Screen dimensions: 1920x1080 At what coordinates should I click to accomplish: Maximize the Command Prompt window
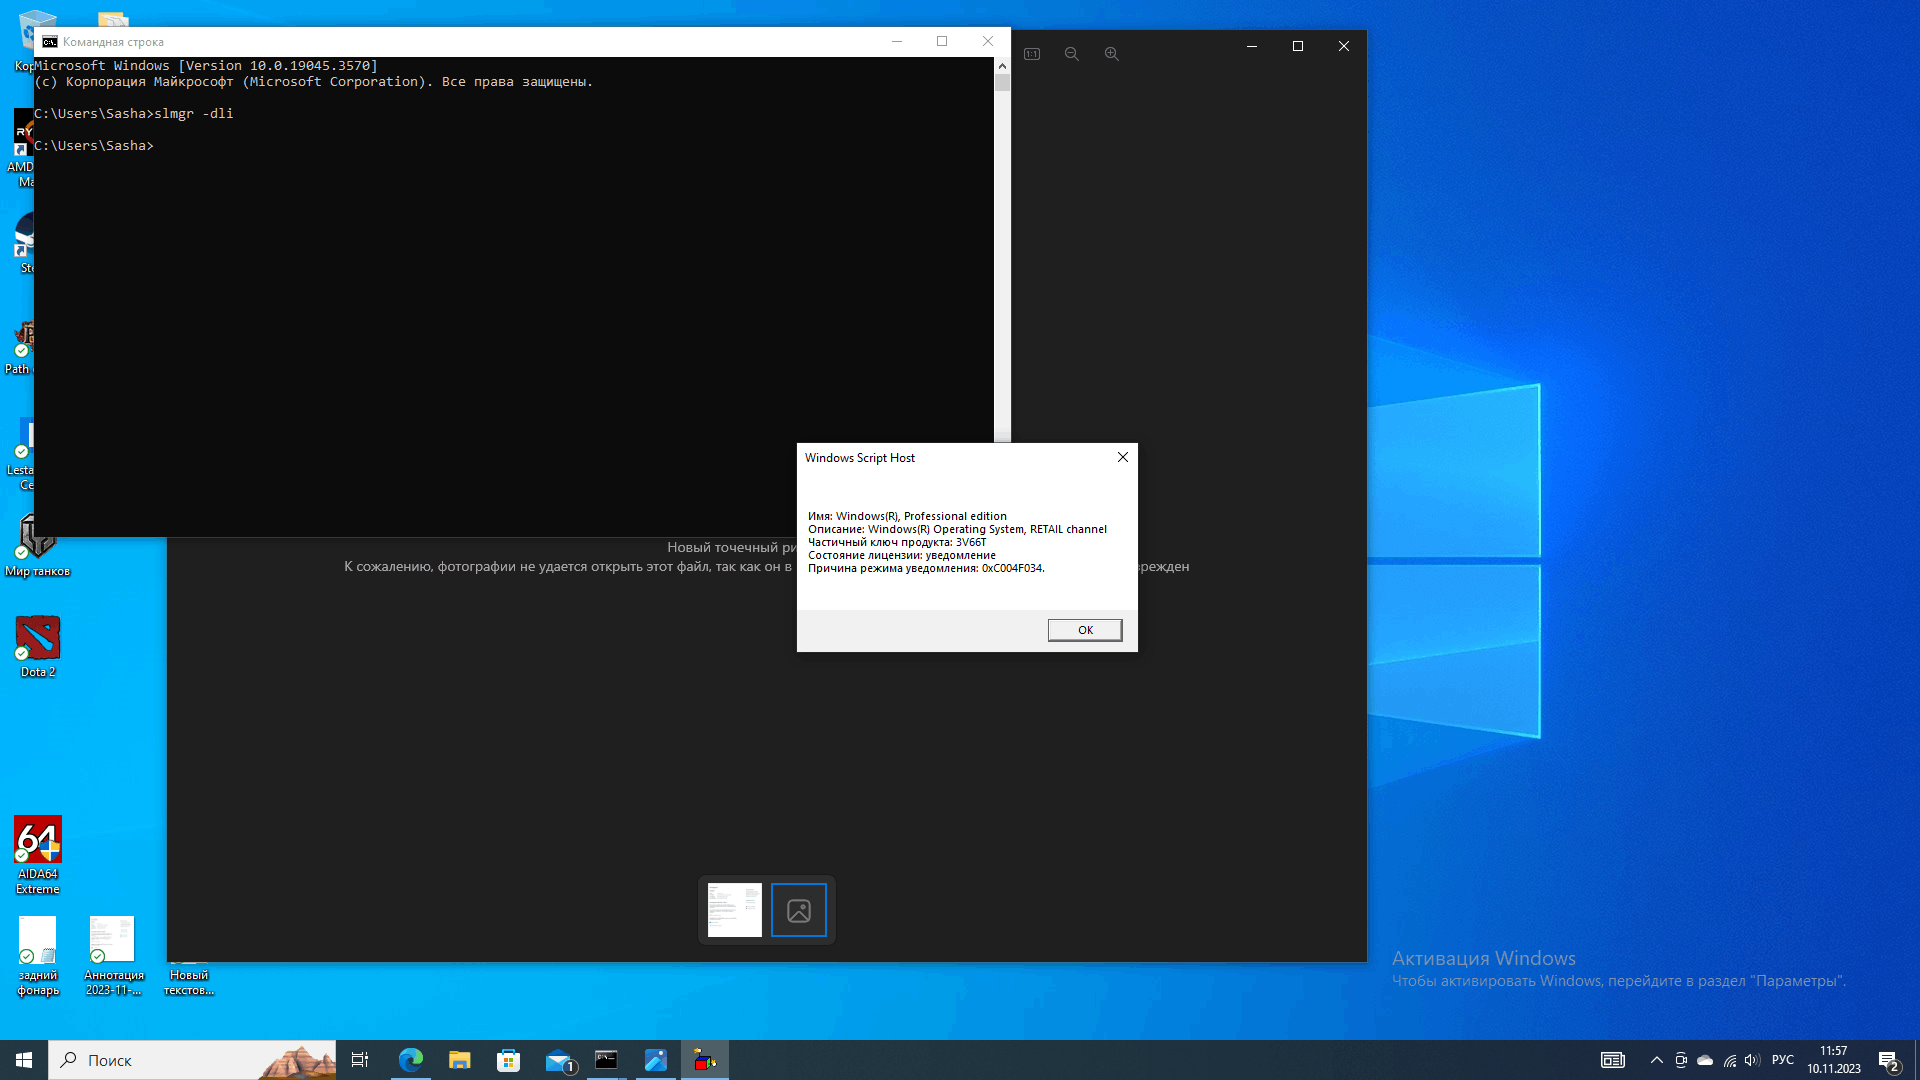tap(942, 41)
